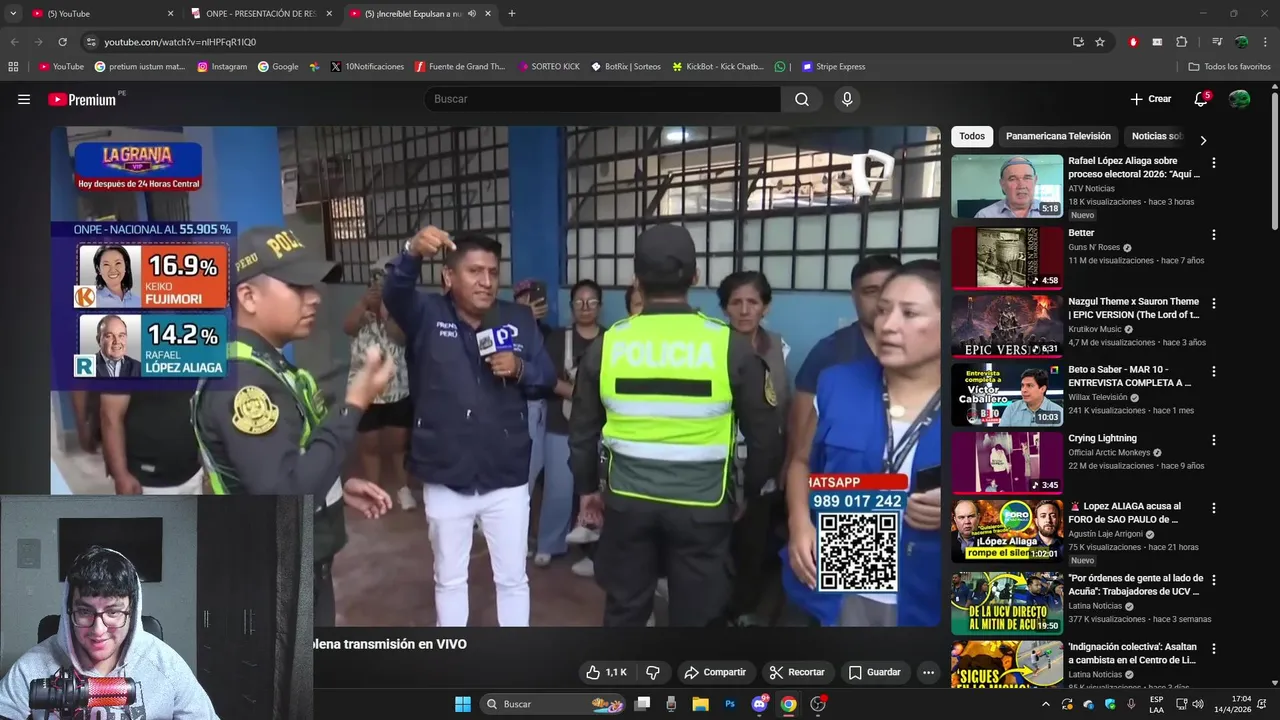The width and height of the screenshot is (1280, 720).
Task: Select the Noticias filter chip
Action: click(1157, 136)
